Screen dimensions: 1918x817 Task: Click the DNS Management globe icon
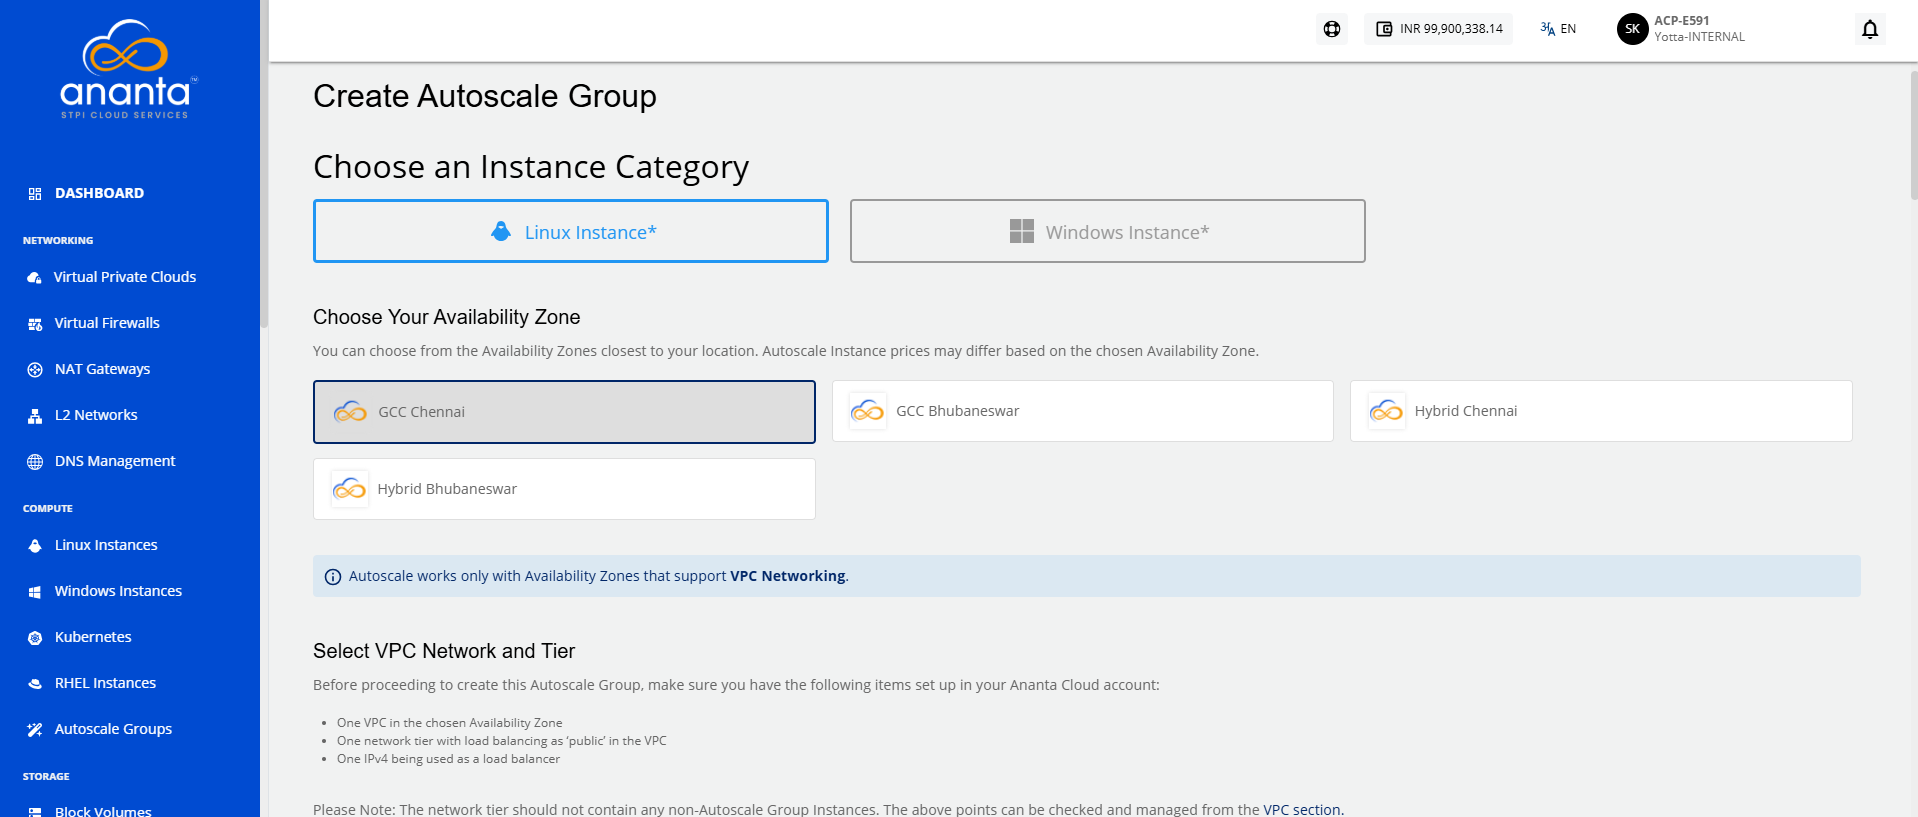(35, 462)
